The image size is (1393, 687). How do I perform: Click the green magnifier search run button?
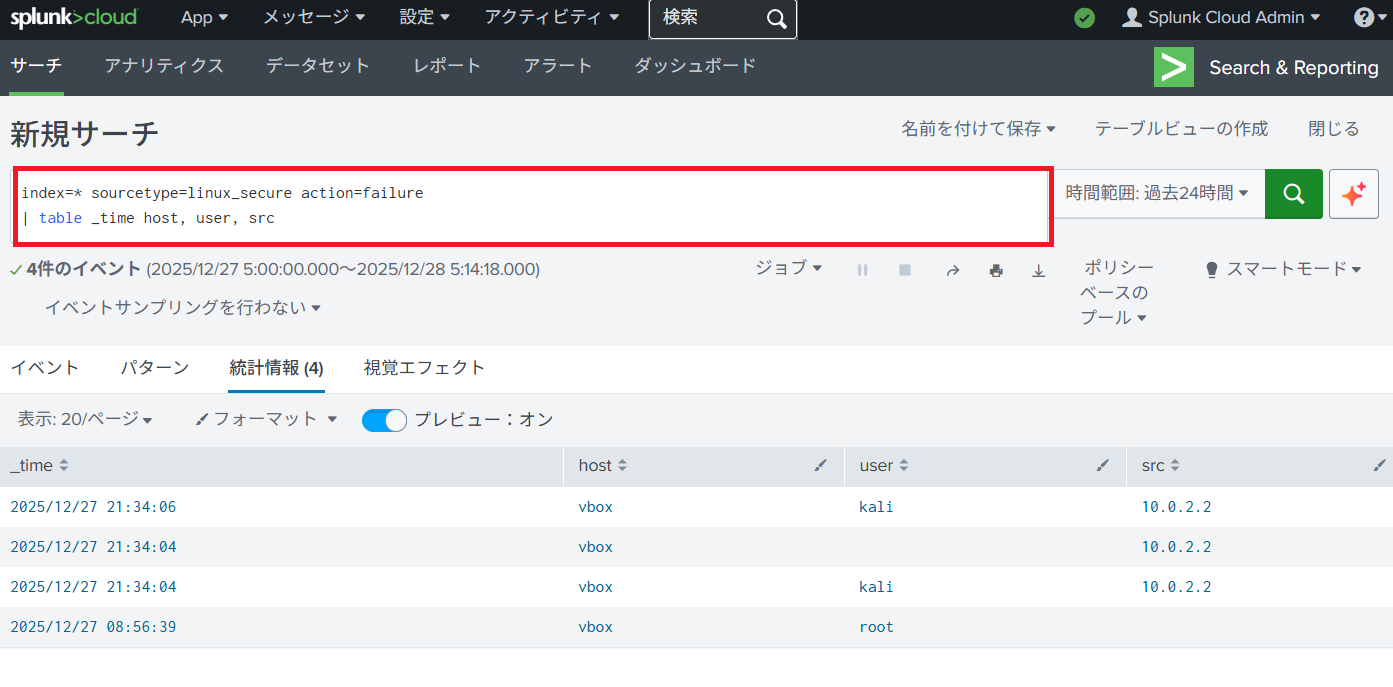[x=1293, y=194]
